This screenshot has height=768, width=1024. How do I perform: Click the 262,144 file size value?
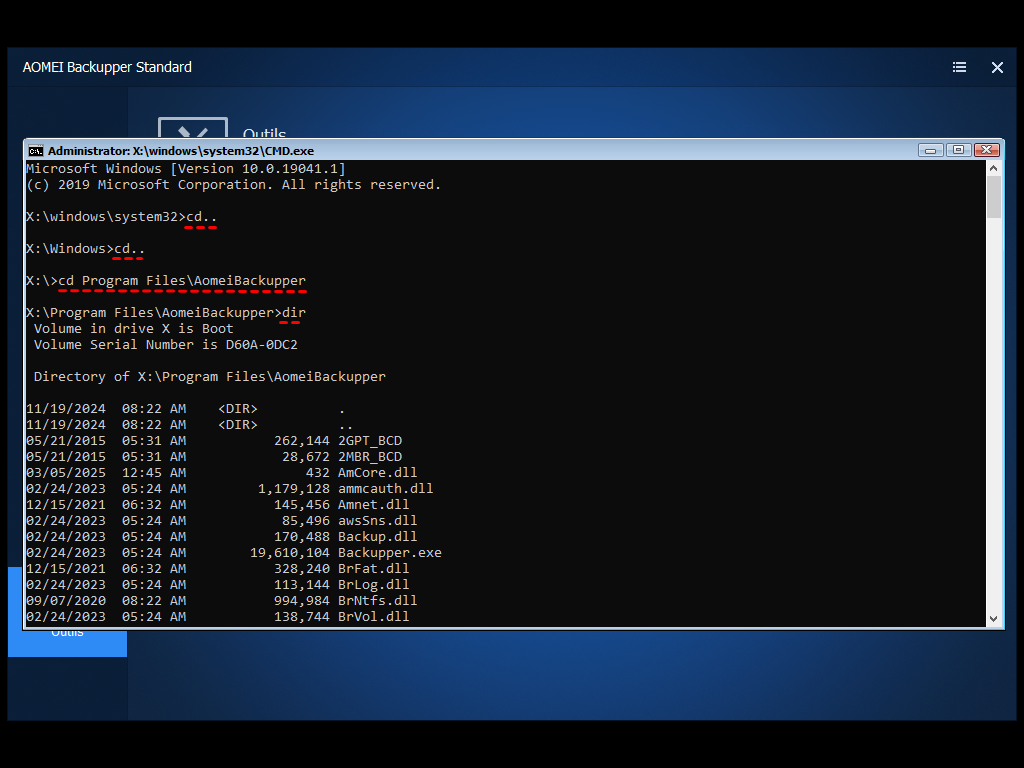coord(302,441)
